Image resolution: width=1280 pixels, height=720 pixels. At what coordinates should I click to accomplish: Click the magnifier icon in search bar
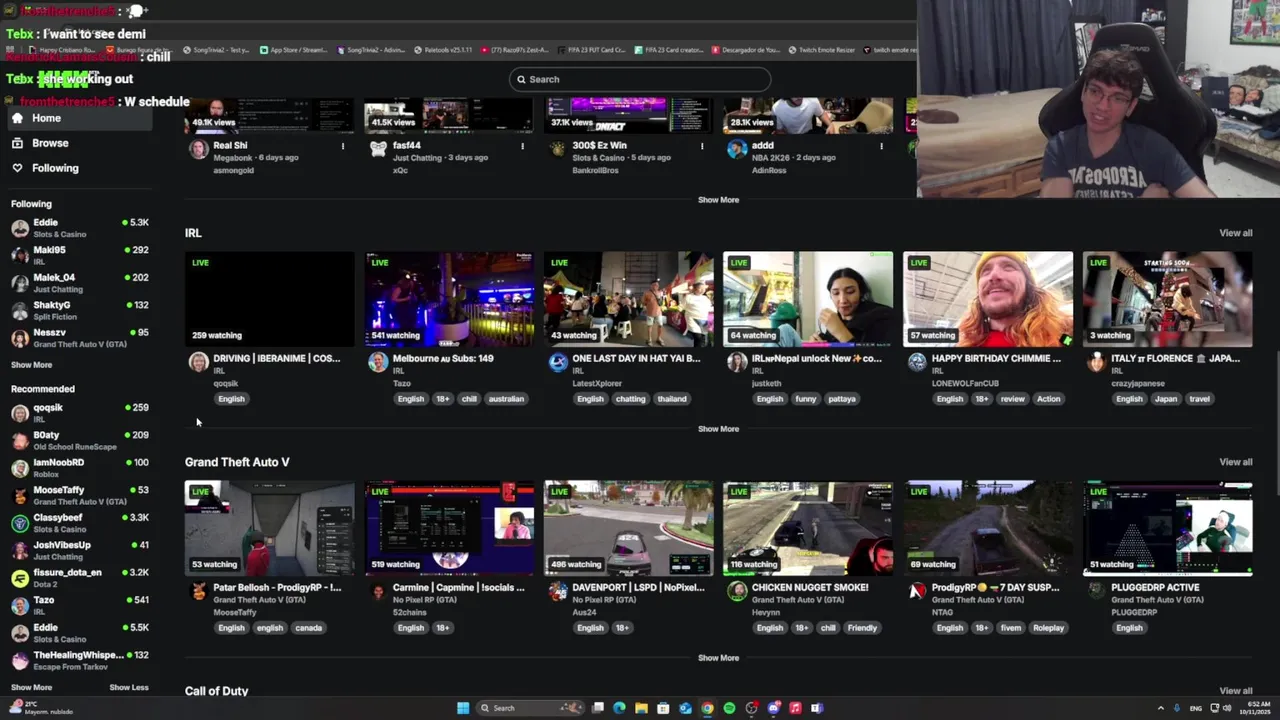coord(520,79)
